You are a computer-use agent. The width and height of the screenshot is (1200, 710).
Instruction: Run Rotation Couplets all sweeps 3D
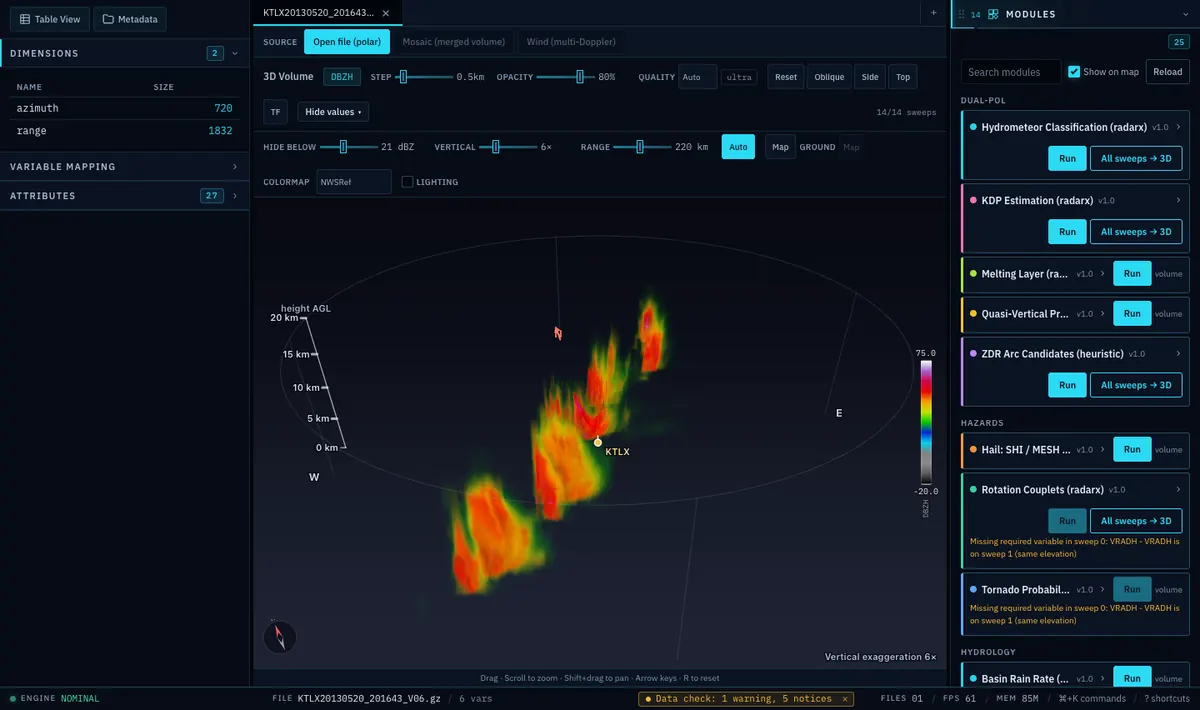1136,521
